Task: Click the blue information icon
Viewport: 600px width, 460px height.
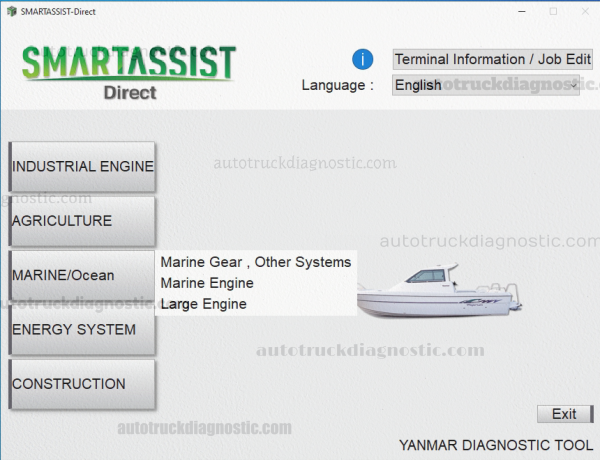Action: 363,59
